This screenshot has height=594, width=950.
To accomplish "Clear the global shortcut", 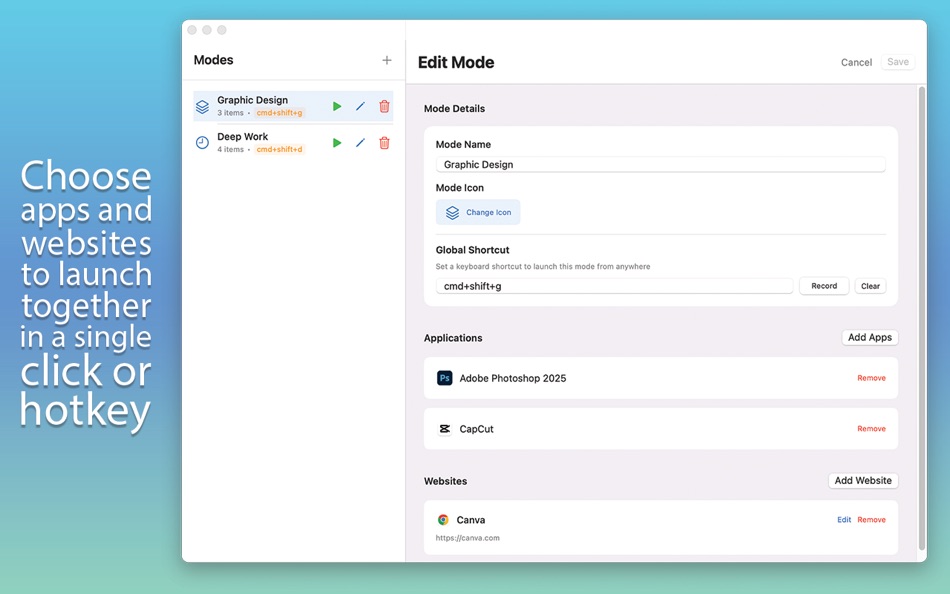I will 870,286.
